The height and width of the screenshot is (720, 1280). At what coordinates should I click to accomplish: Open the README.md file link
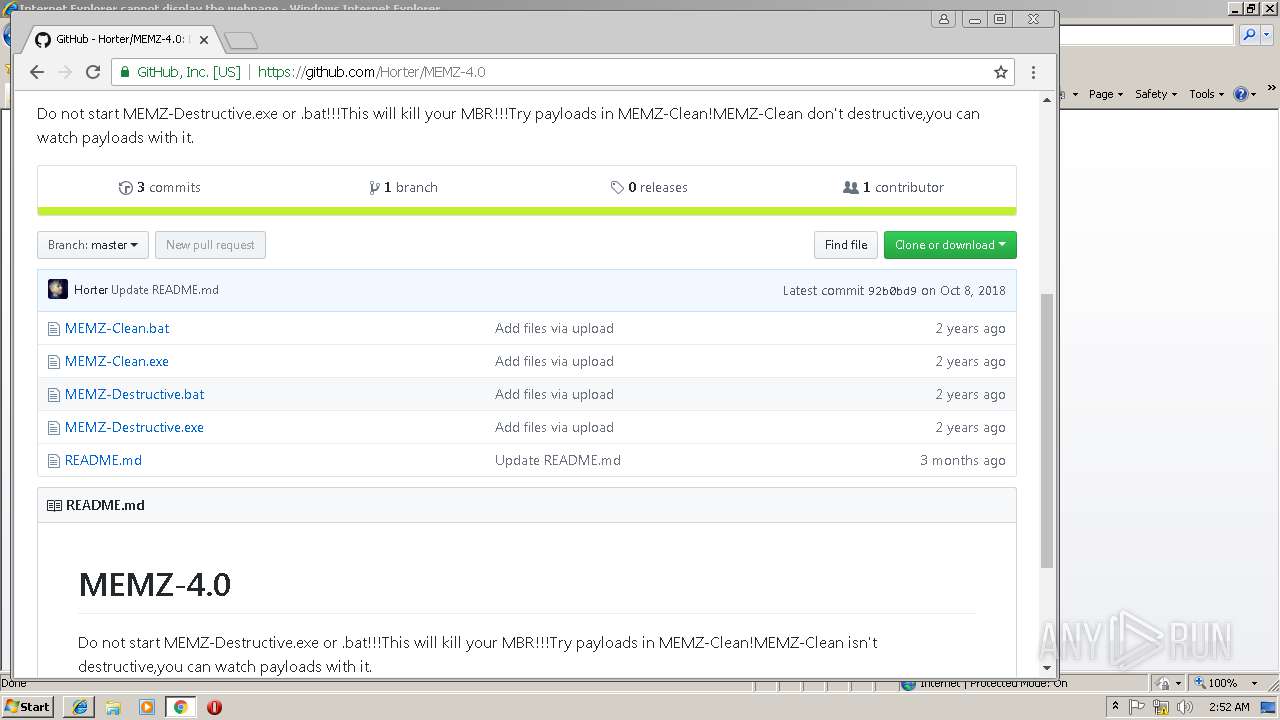tap(103, 460)
